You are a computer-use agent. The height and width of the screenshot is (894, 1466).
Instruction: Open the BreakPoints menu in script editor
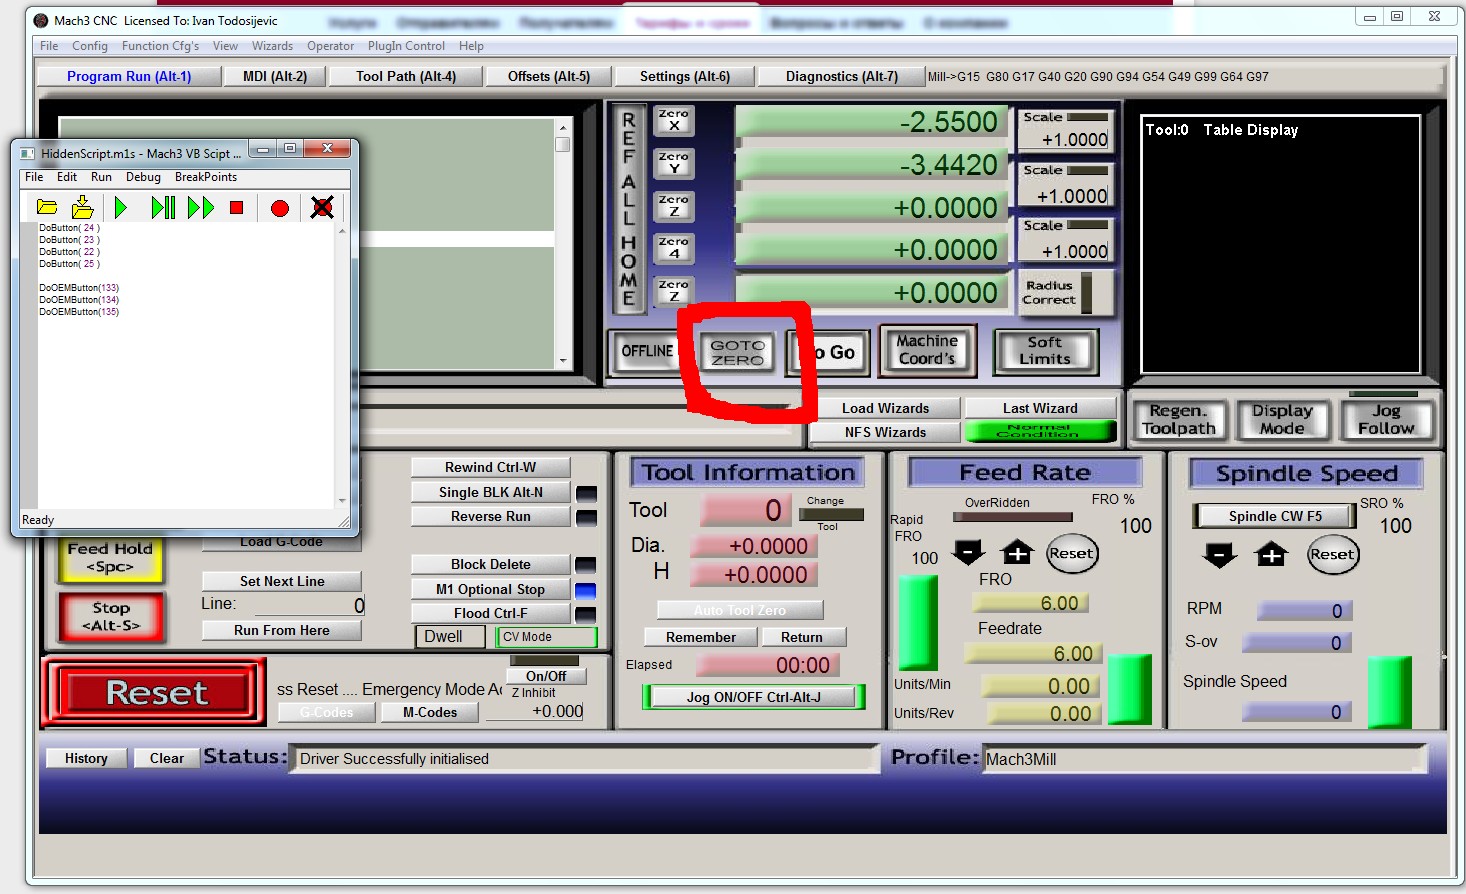pos(206,177)
